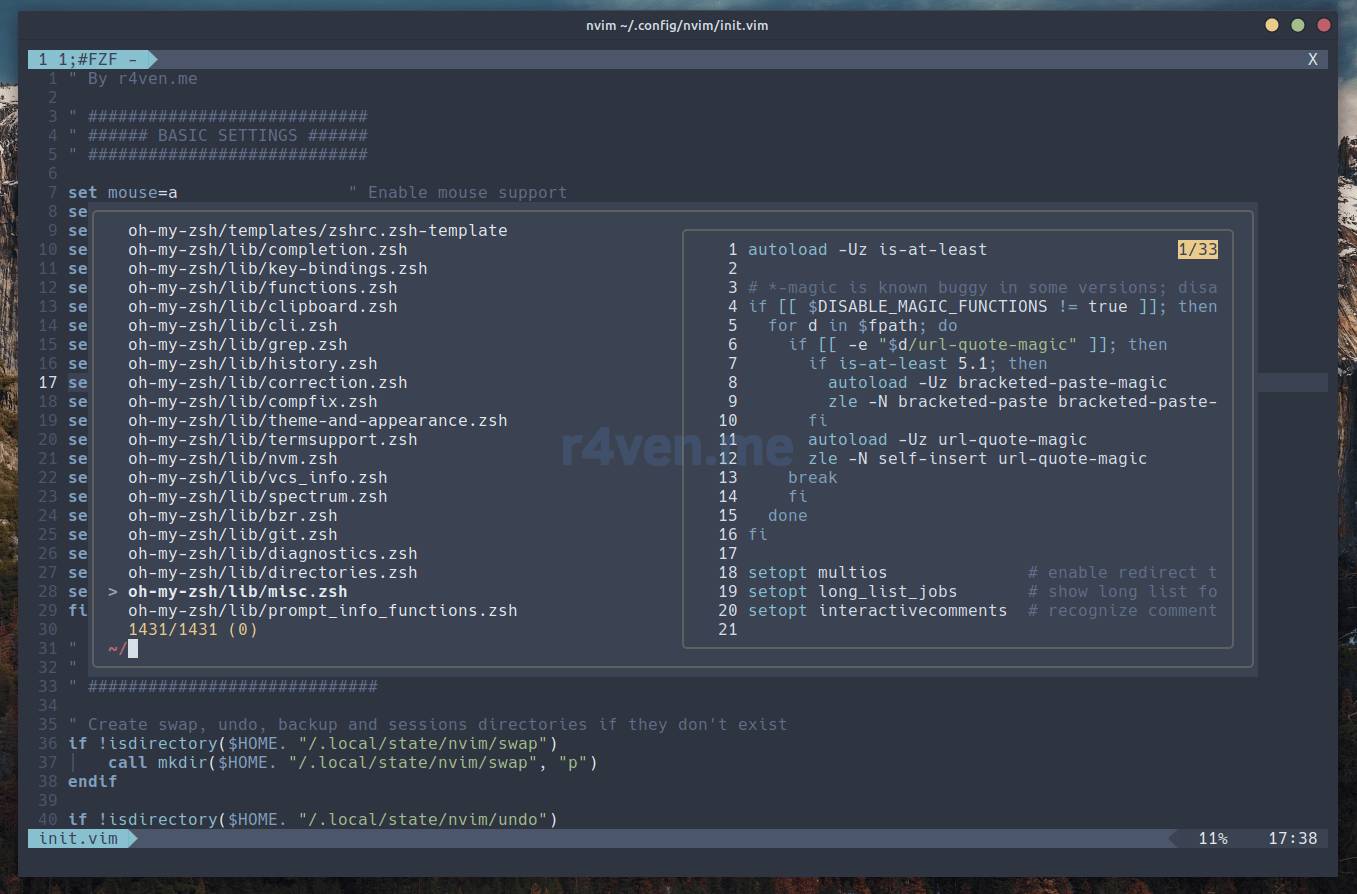Select highlighted oh-my-zsh/lib/misc.zsh entry
The image size is (1357, 894).
pos(237,591)
